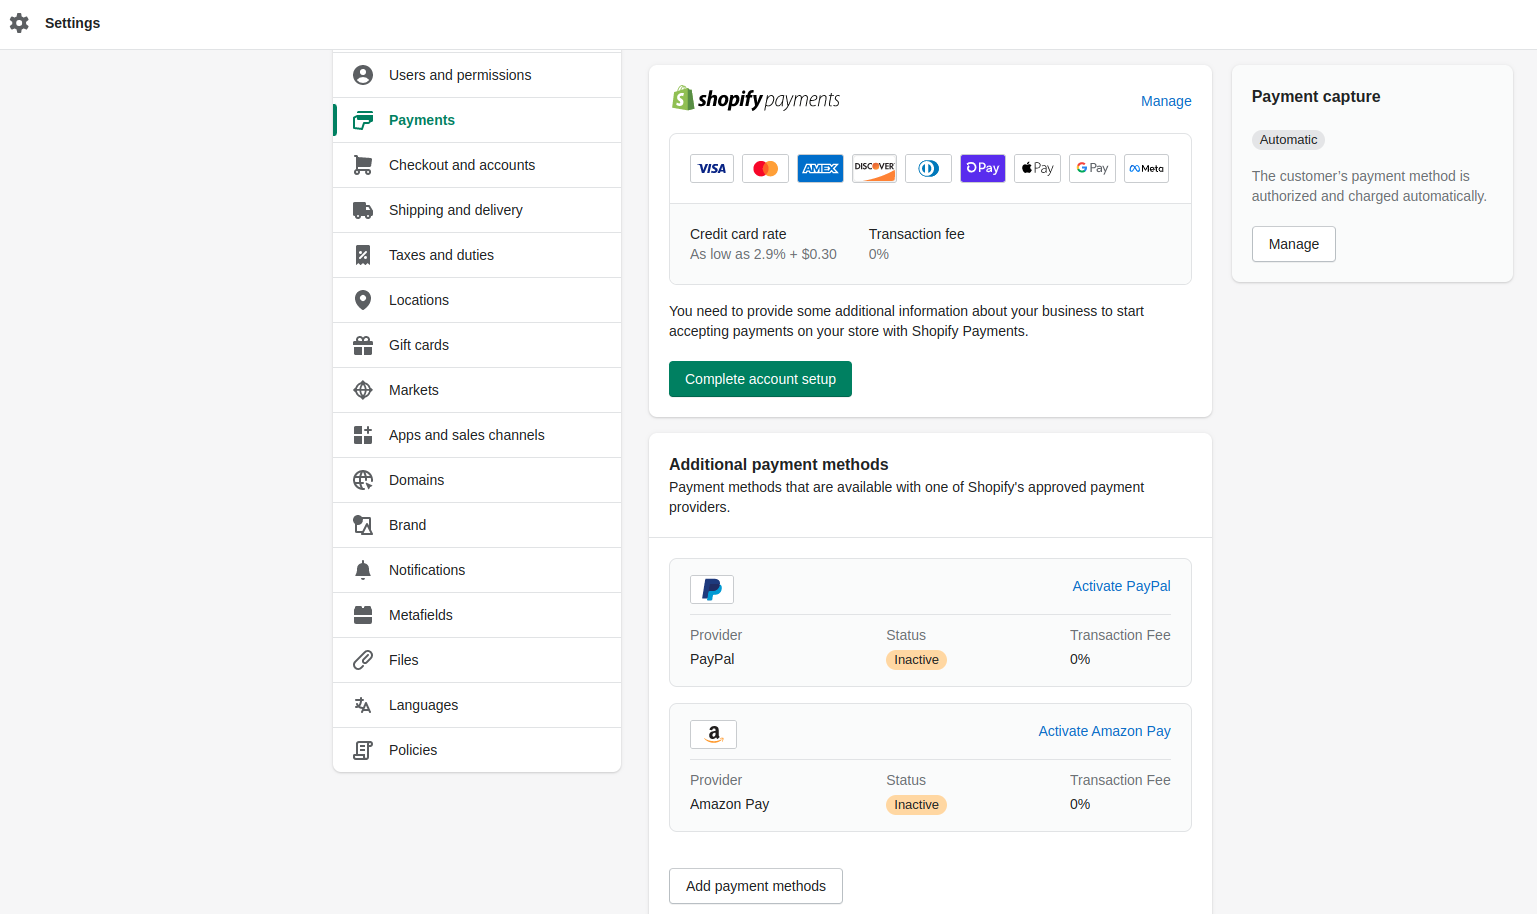
Task: Click the Amazon Pay logo
Action: point(713,734)
